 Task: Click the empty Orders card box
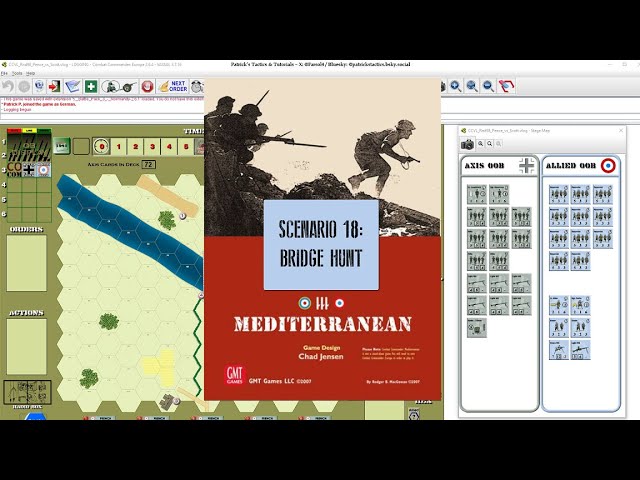[27, 263]
